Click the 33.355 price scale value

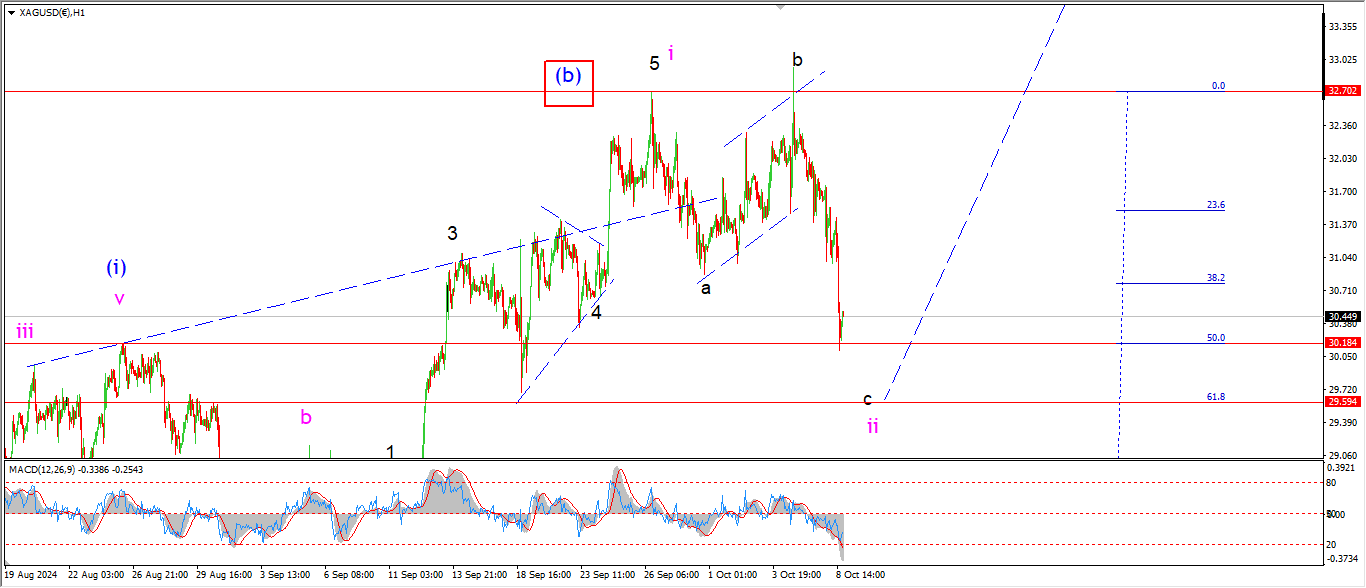pos(1341,27)
